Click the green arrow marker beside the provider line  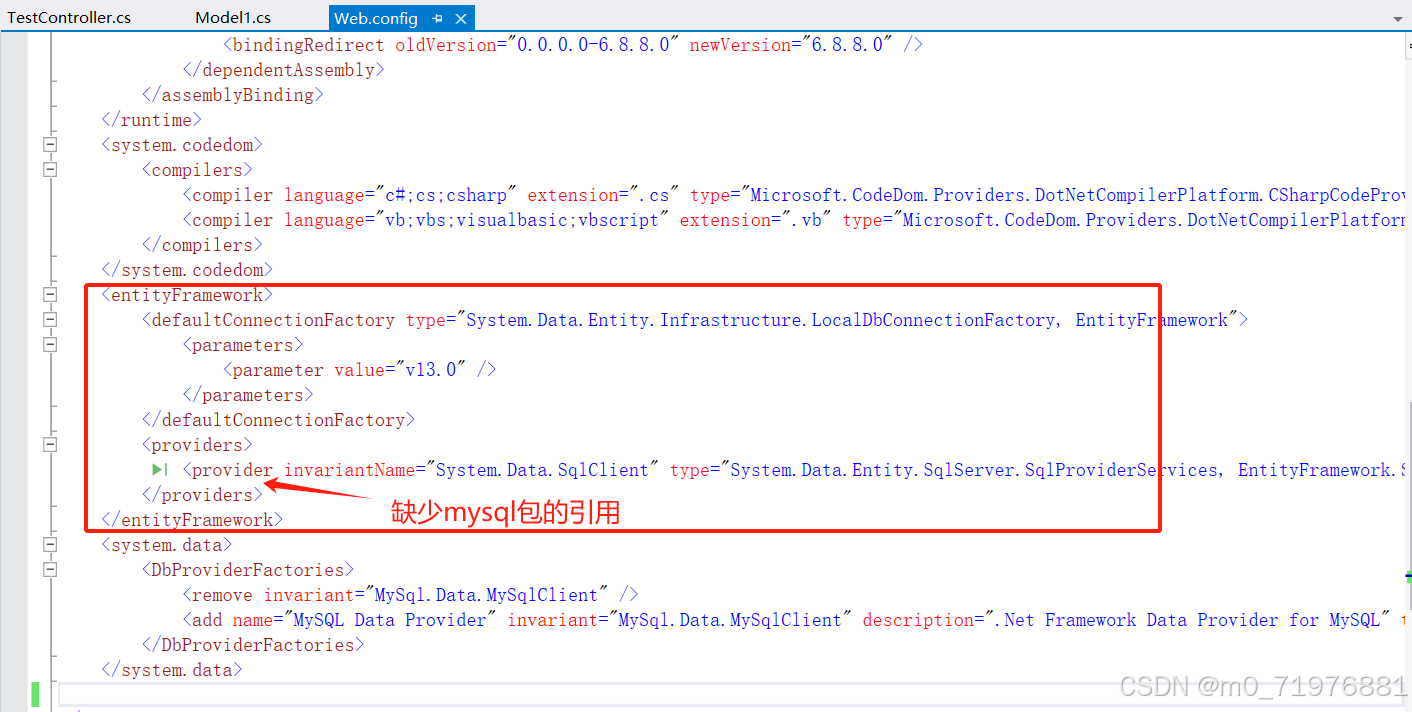(158, 469)
